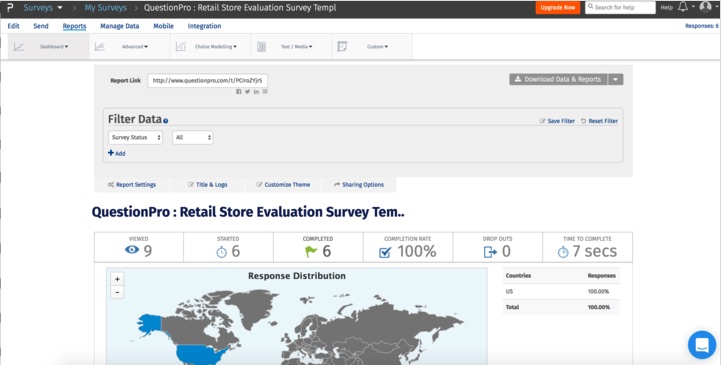Click the Save Filter link
The height and width of the screenshot is (365, 721).
click(x=557, y=121)
